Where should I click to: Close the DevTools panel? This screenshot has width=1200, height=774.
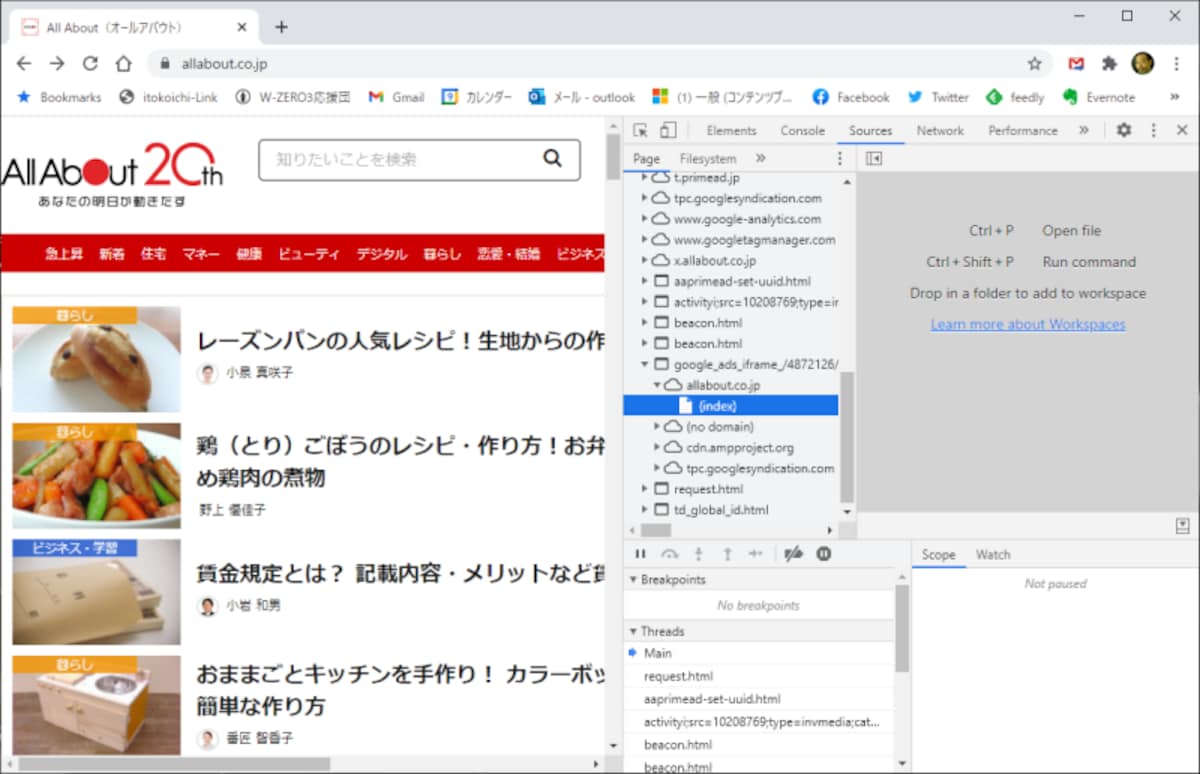[1182, 130]
